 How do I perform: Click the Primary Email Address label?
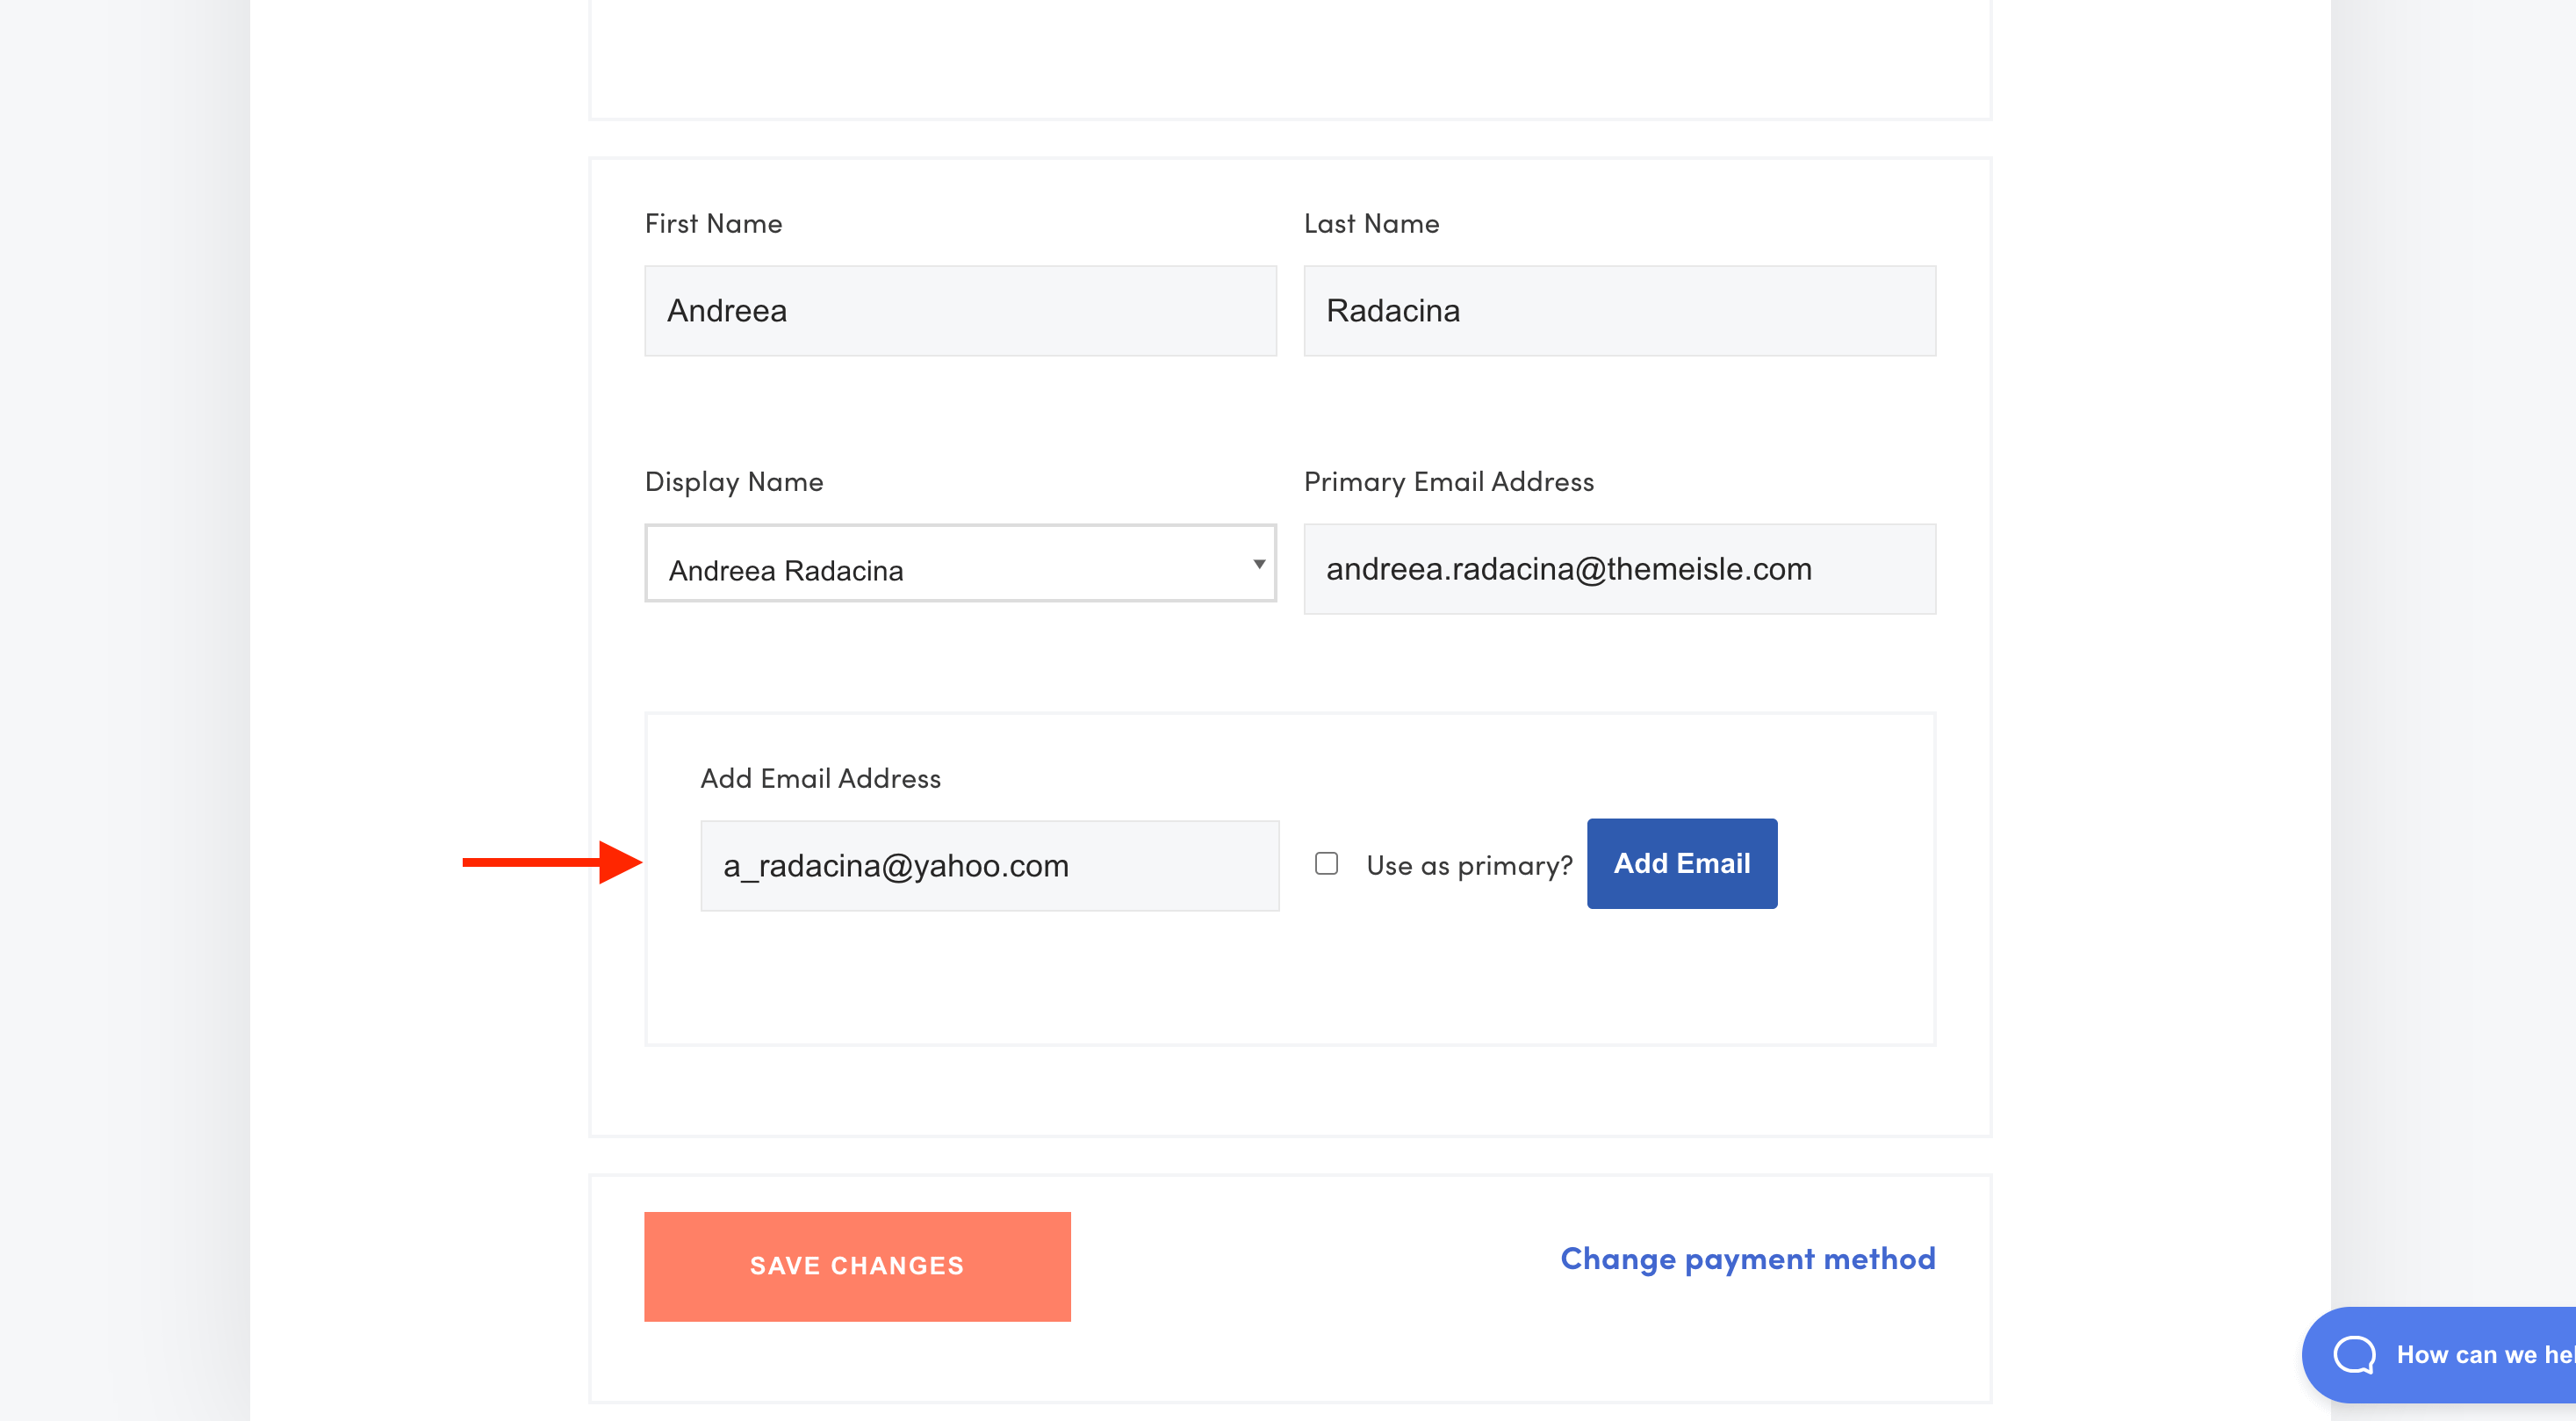1448,482
